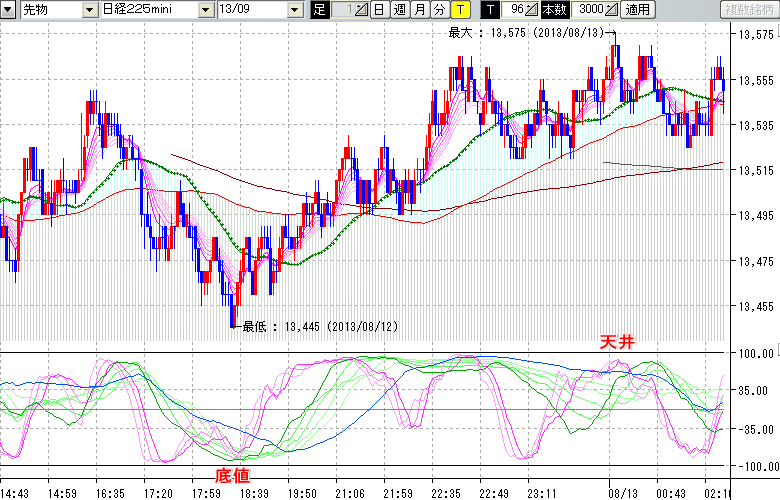This screenshot has height=500, width=780.
Task: Expand the 13/09 contract month dropdown
Action: tap(294, 10)
